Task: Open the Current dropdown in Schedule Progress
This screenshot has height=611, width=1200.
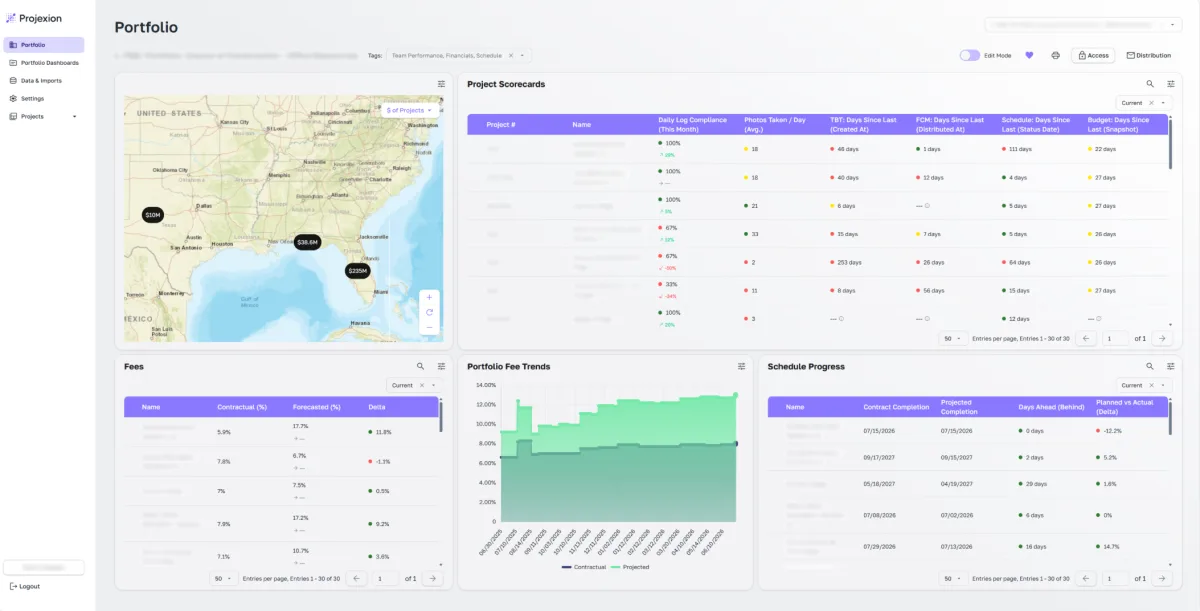Action: pyautogui.click(x=1163, y=385)
